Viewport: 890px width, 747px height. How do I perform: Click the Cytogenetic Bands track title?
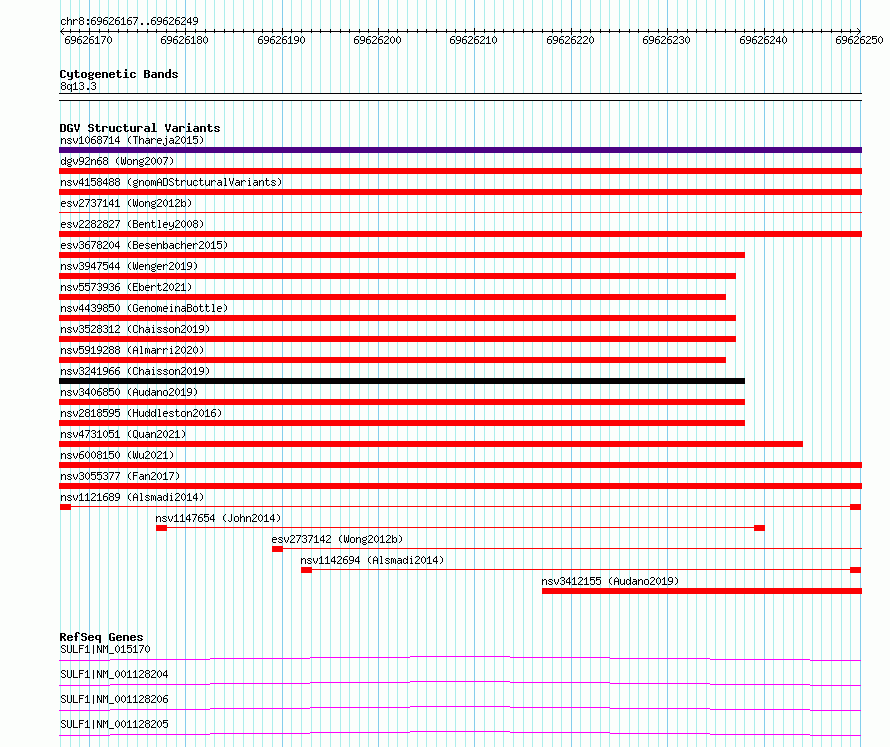[x=119, y=74]
